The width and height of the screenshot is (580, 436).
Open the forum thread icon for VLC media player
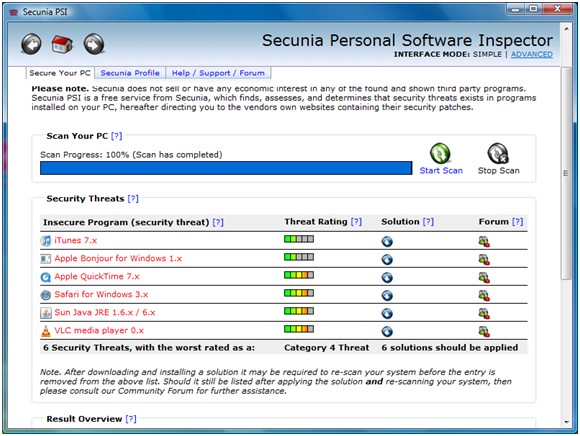[484, 331]
